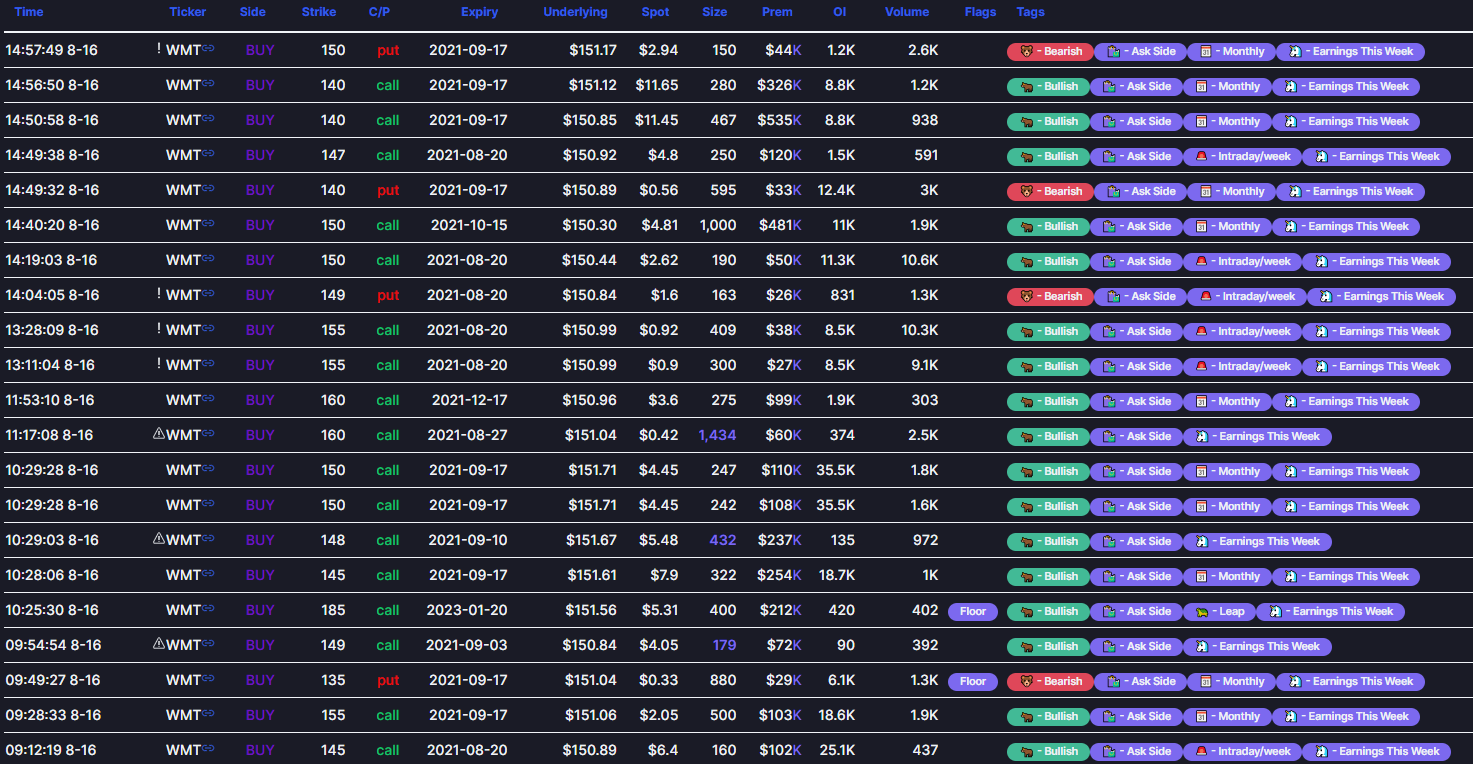
Task: Open the WMT ticker in the 14:40:20 row
Action: [183, 225]
